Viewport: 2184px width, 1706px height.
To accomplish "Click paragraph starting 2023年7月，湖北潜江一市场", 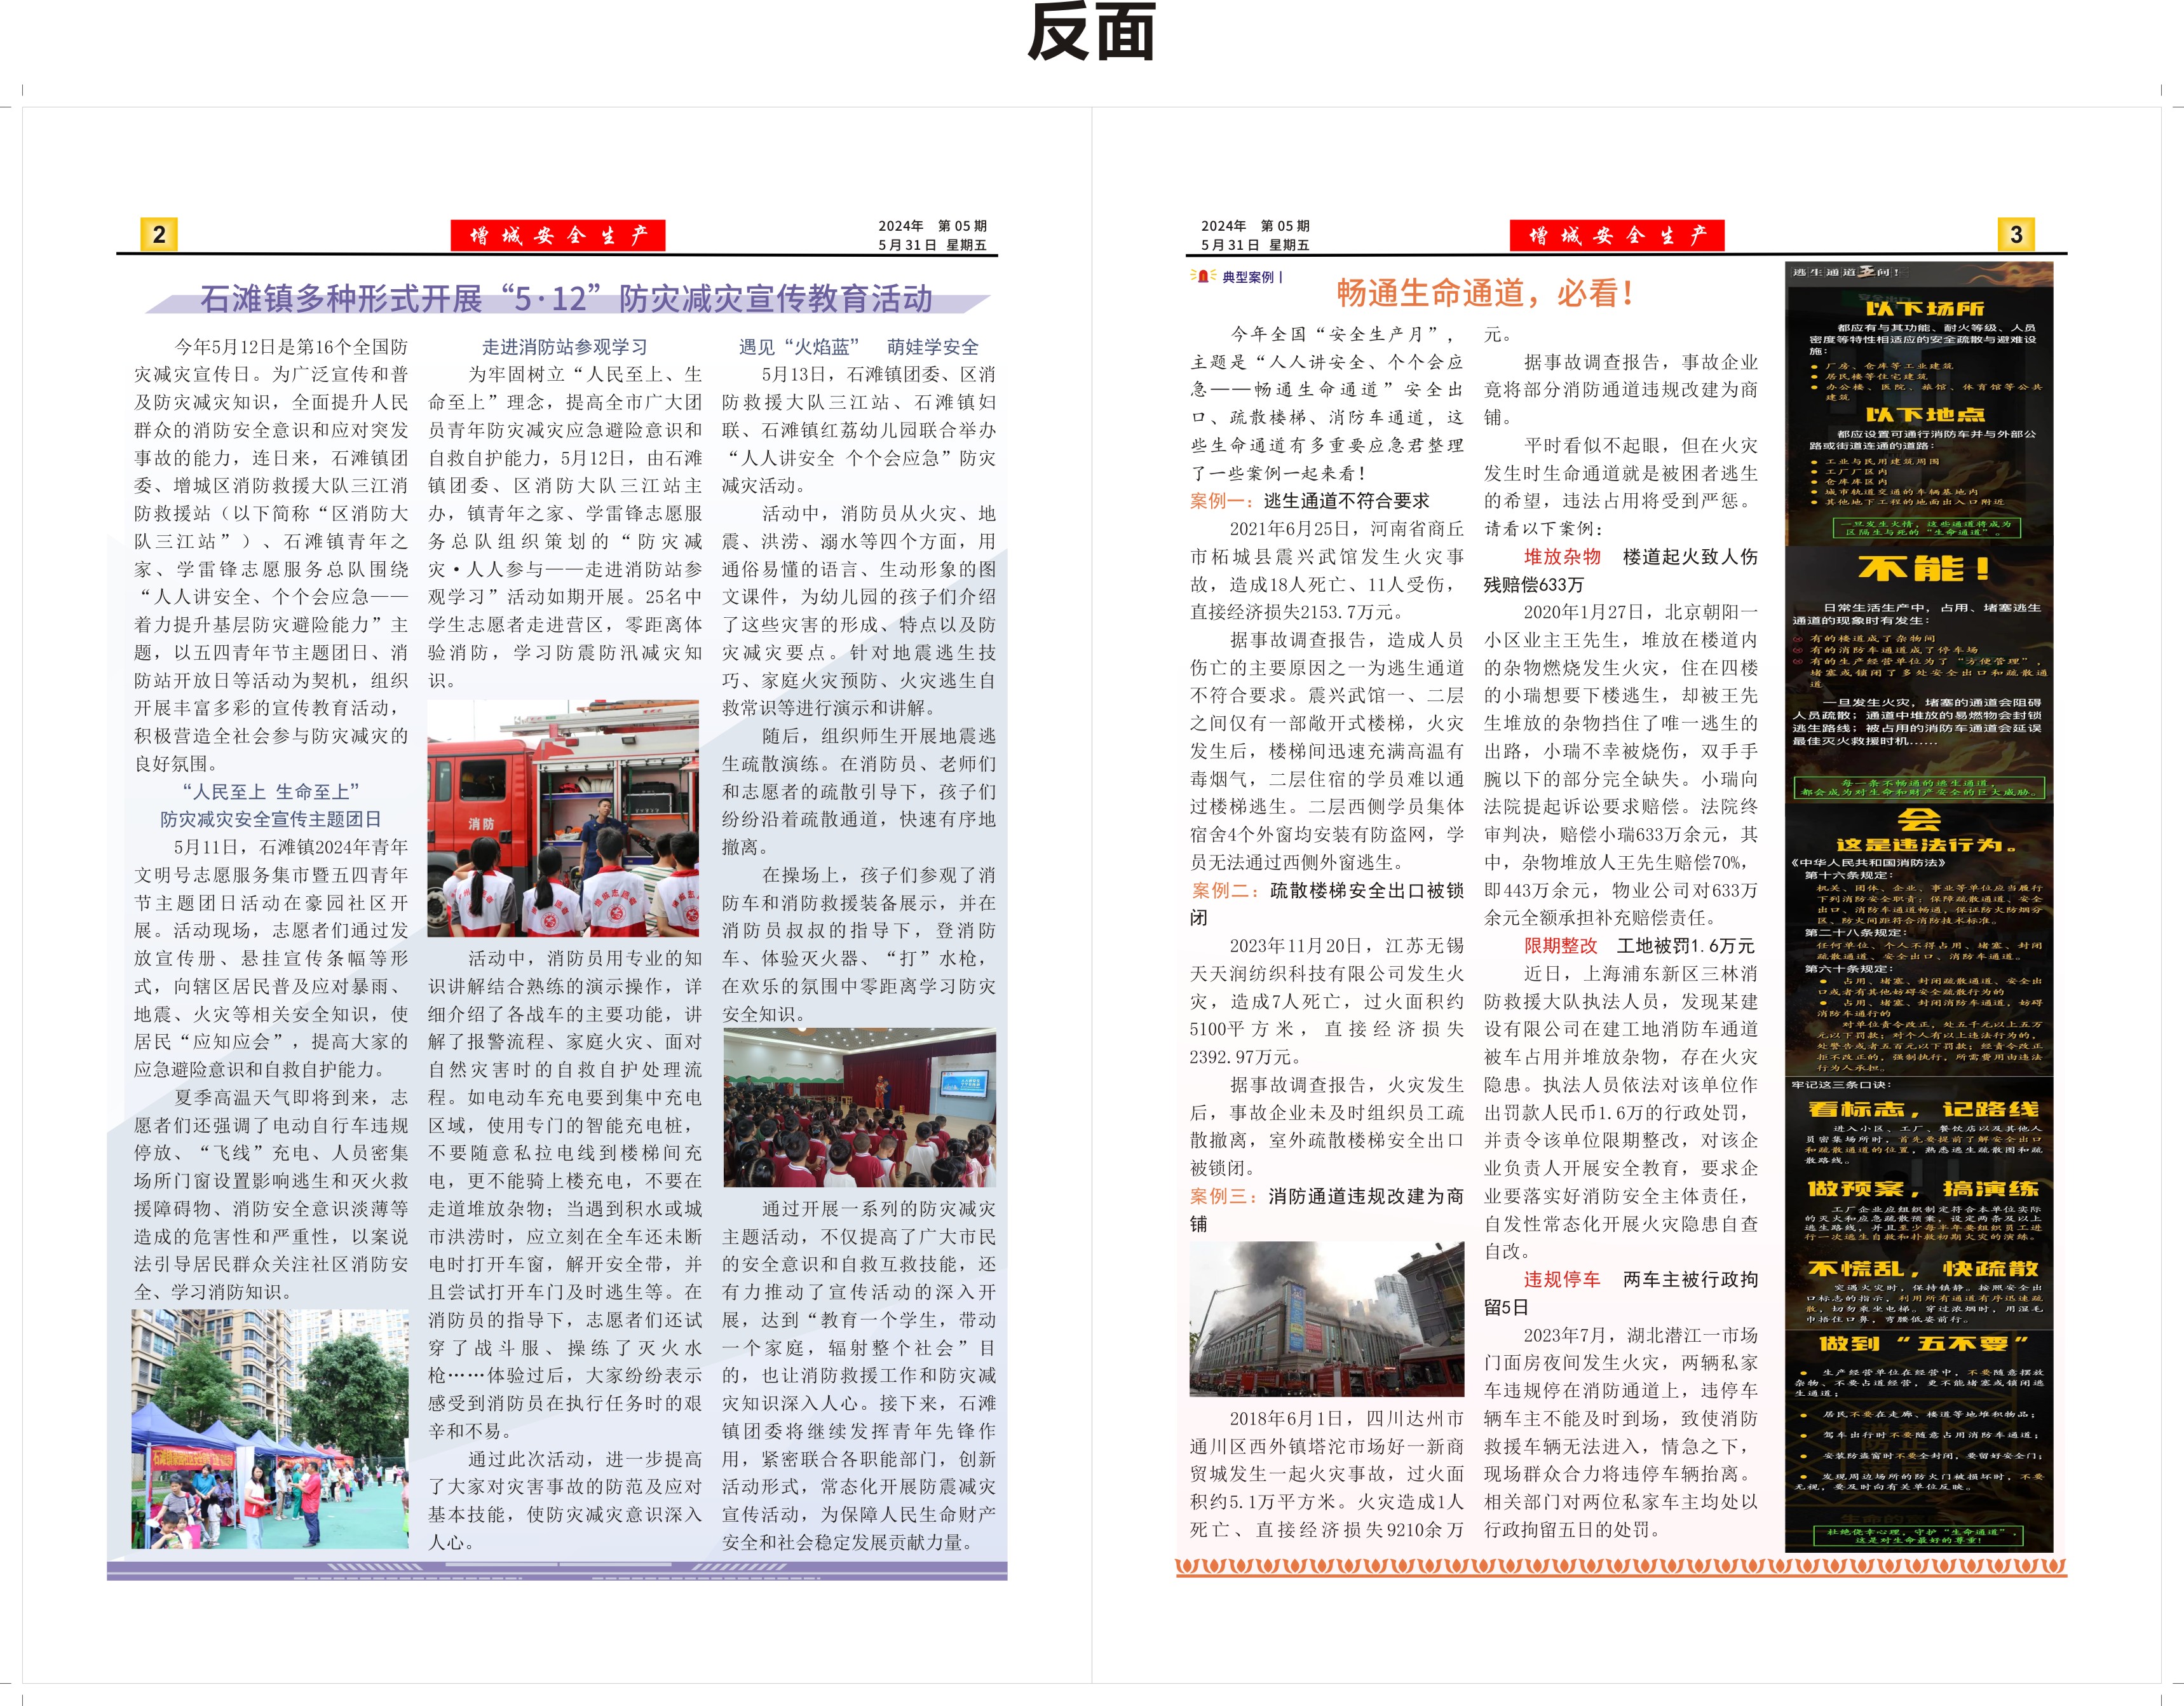I will click(x=1621, y=1432).
